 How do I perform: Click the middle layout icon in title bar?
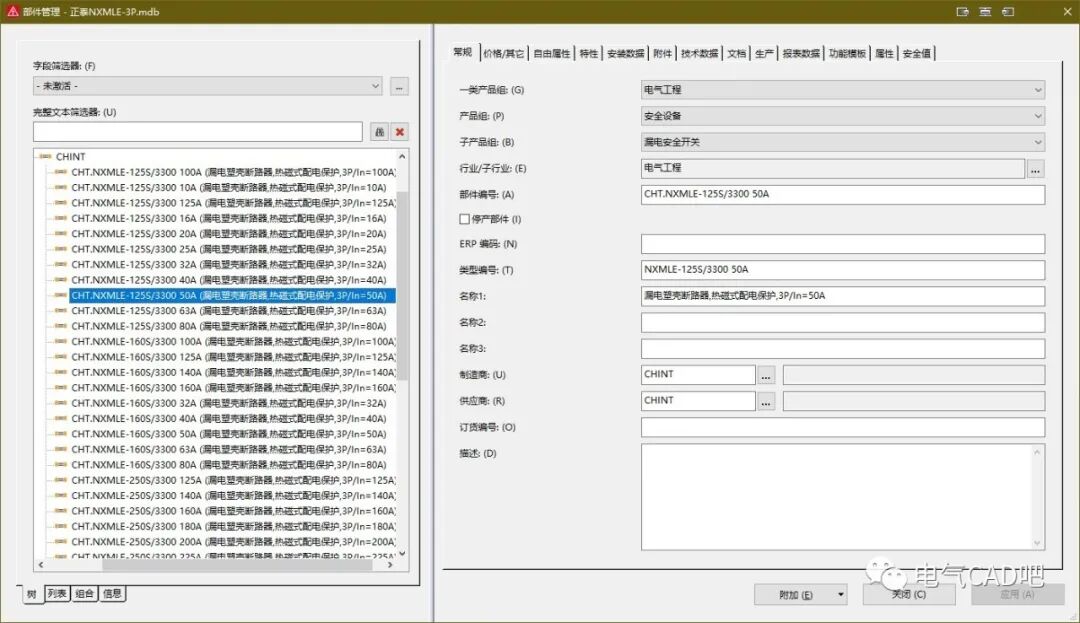click(x=985, y=11)
